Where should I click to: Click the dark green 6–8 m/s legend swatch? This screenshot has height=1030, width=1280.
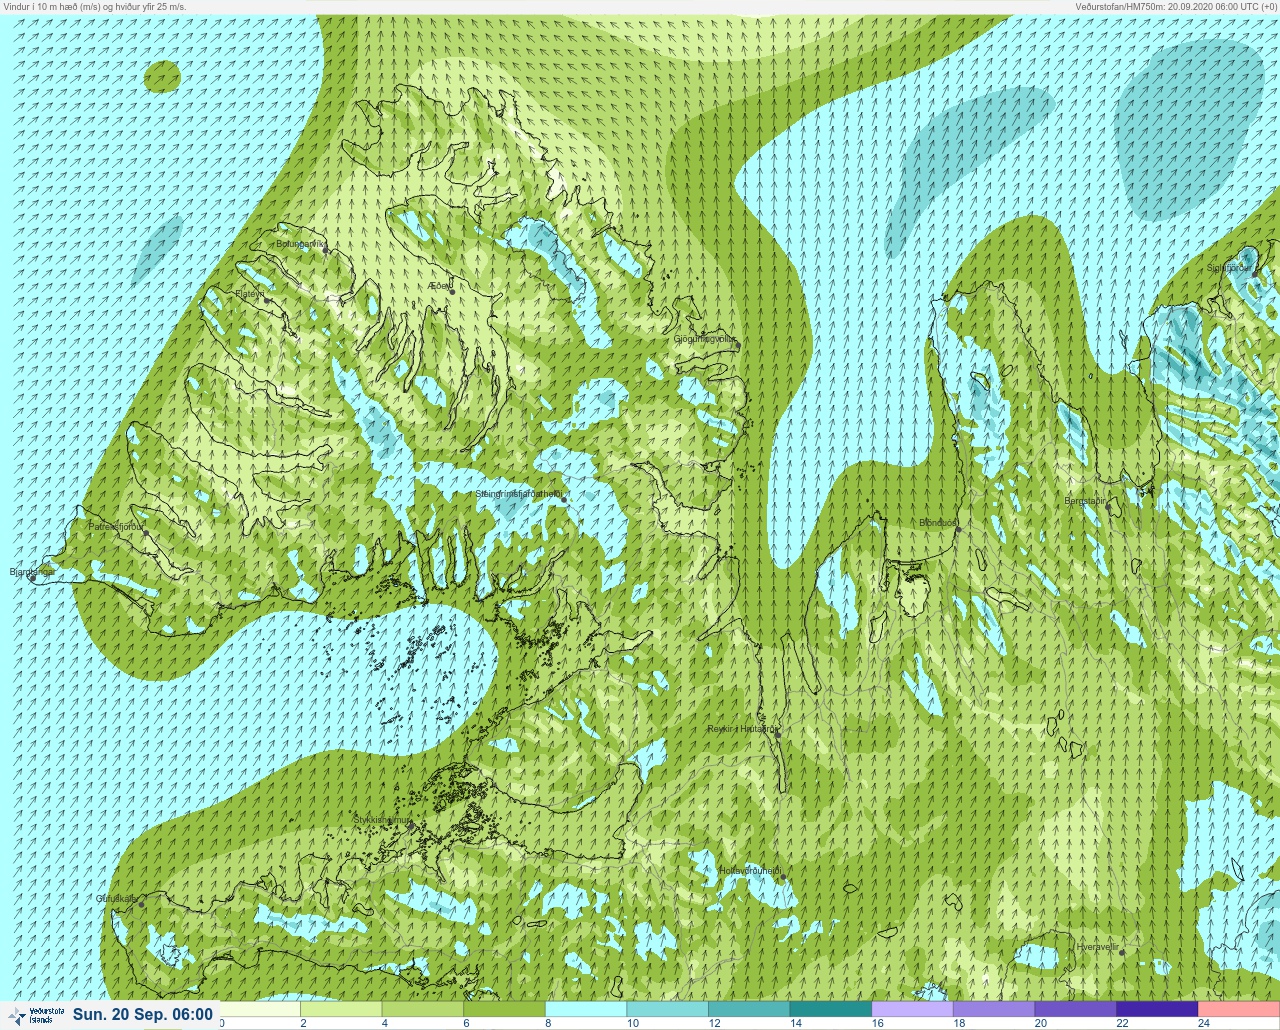505,1009
